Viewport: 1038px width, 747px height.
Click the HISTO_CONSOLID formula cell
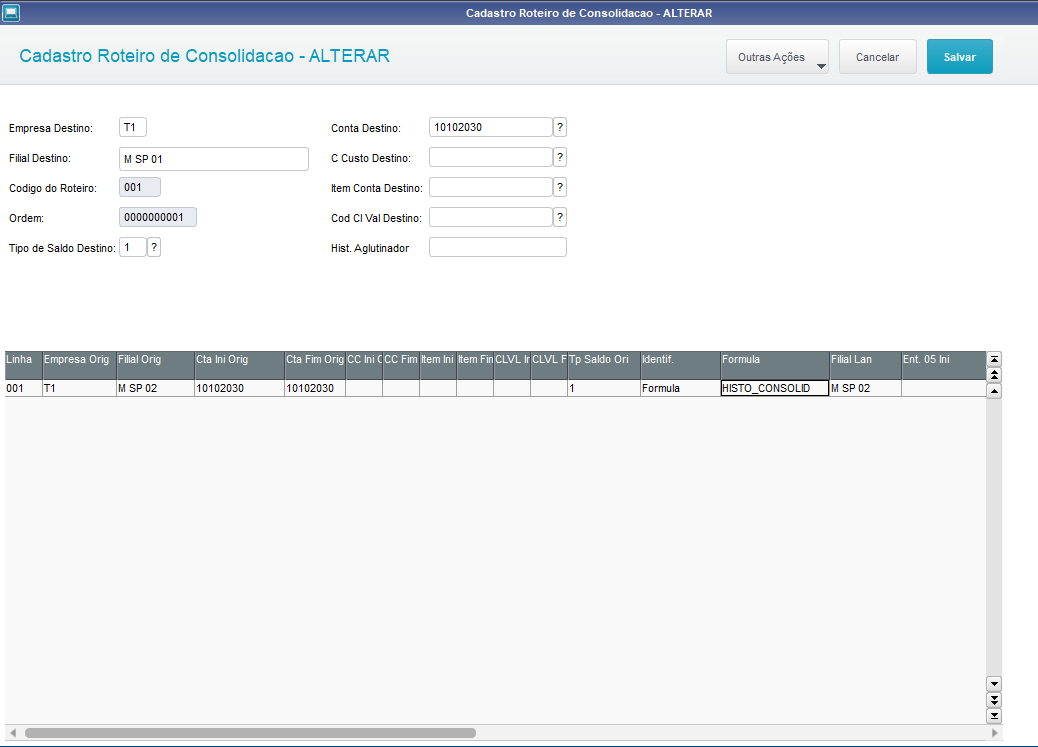tap(775, 388)
